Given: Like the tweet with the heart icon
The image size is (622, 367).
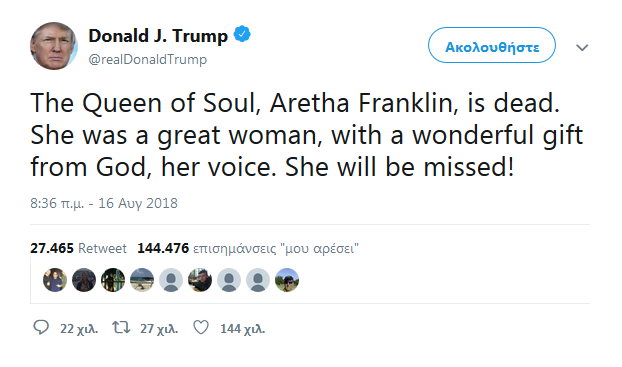Looking at the screenshot, I should pyautogui.click(x=201, y=328).
